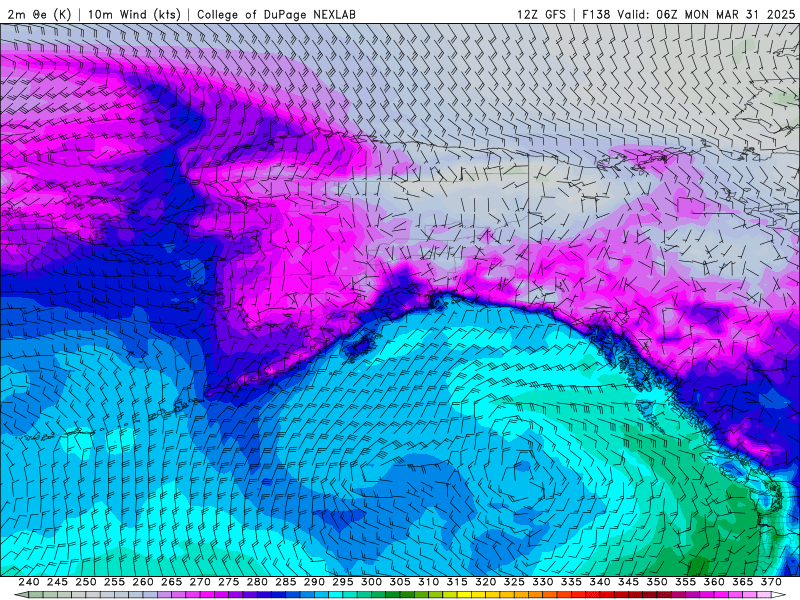Select the 355 value on the color scale
Screen dimensions: 800x600
point(686,582)
